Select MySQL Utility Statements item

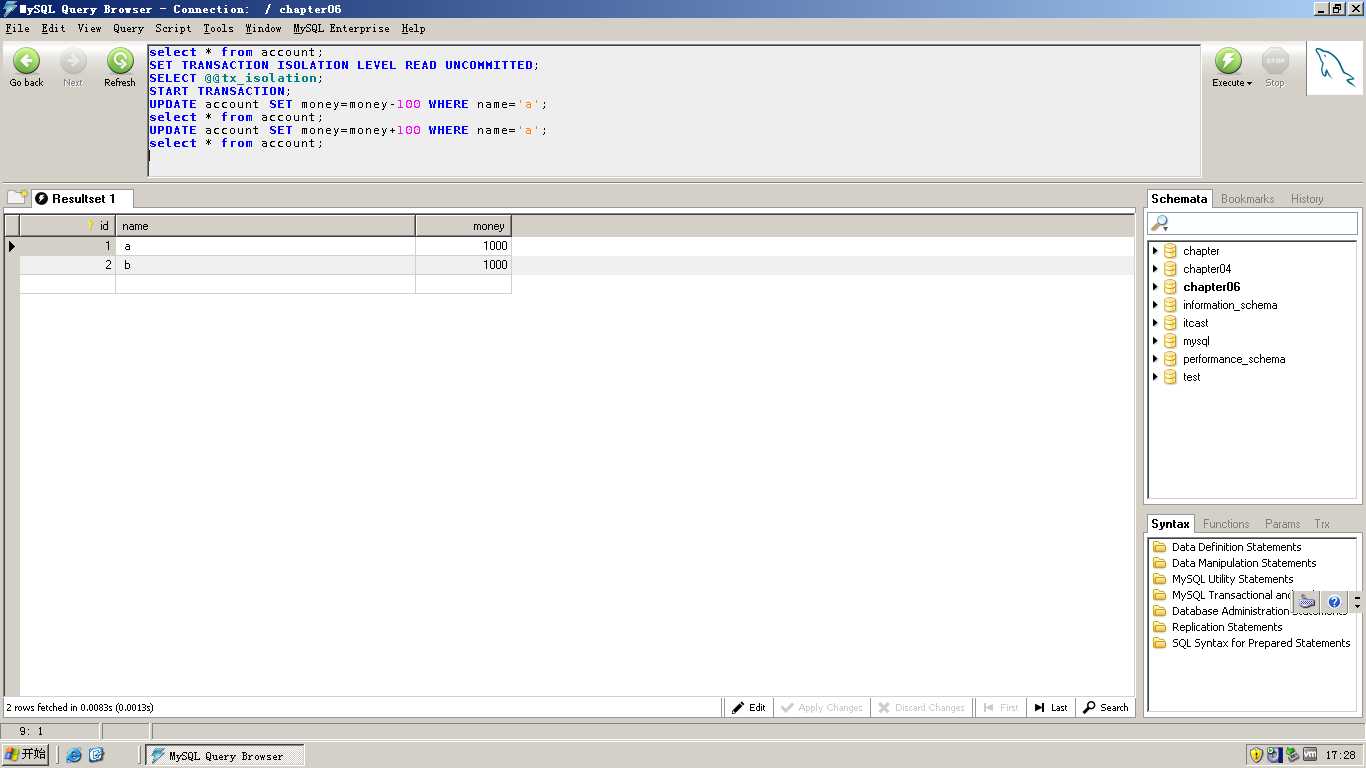pyautogui.click(x=1232, y=579)
